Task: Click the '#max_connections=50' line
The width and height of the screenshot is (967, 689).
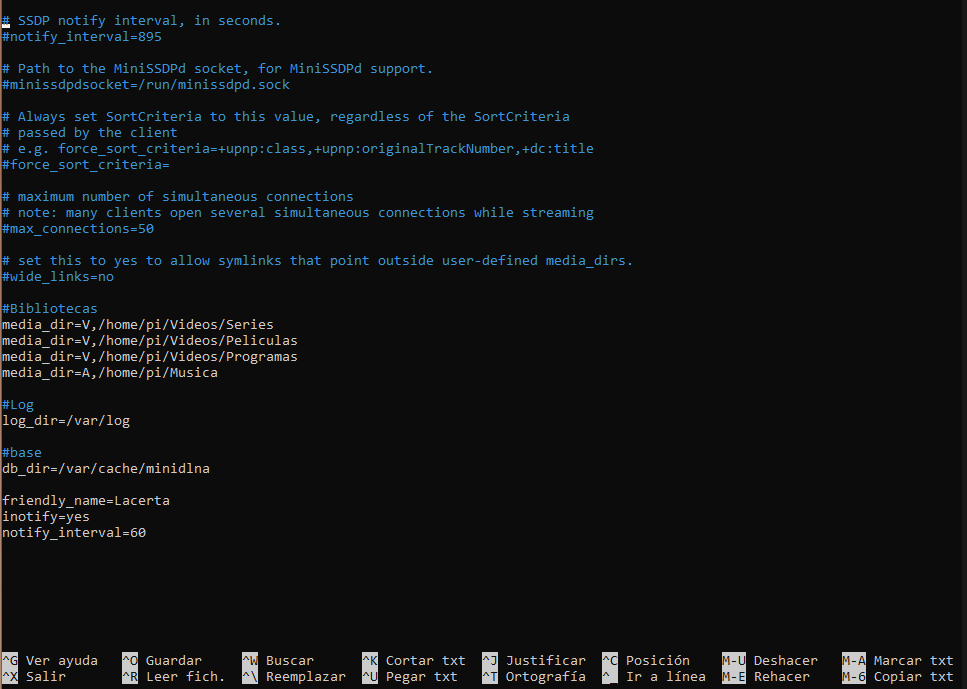Action: [78, 229]
